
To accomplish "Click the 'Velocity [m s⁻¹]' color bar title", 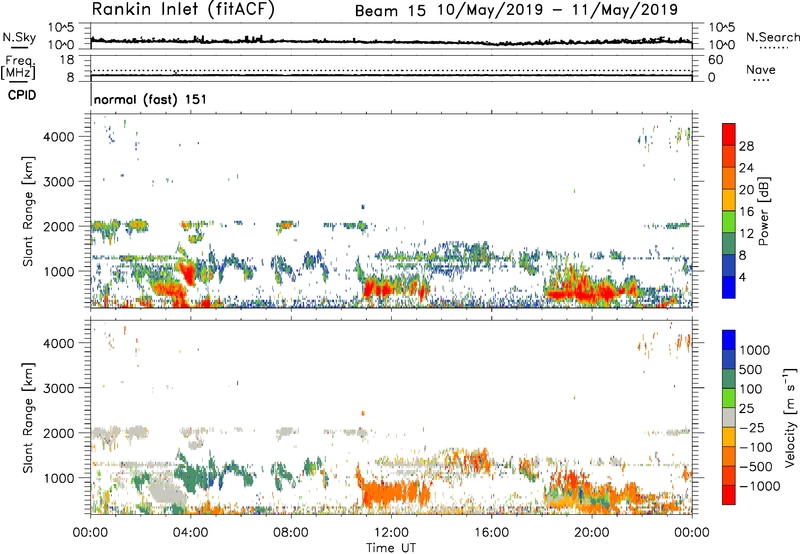I will [x=791, y=417].
